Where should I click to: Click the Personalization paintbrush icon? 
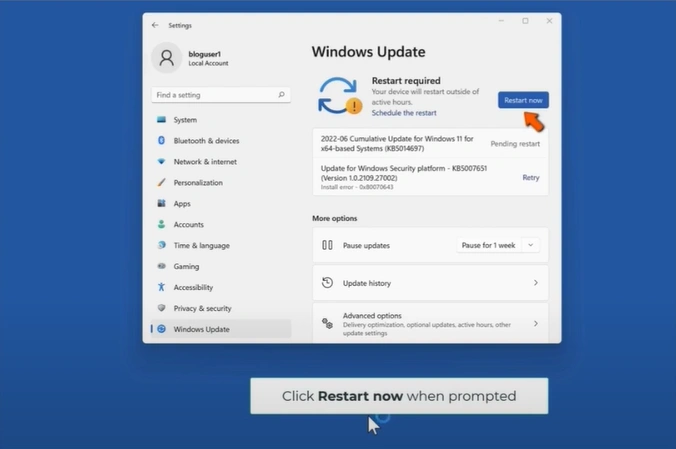pos(161,183)
